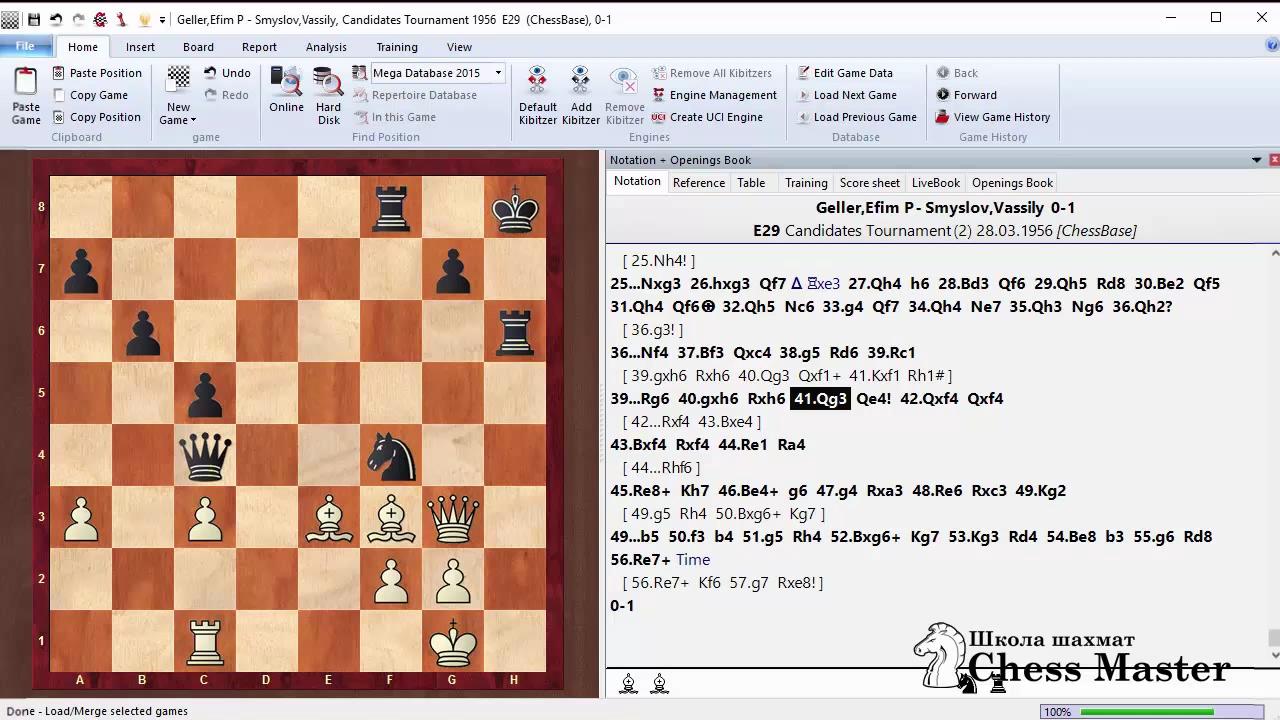This screenshot has height=720, width=1280.
Task: Jump to move 42.Qxf4 in notation
Action: click(x=929, y=399)
